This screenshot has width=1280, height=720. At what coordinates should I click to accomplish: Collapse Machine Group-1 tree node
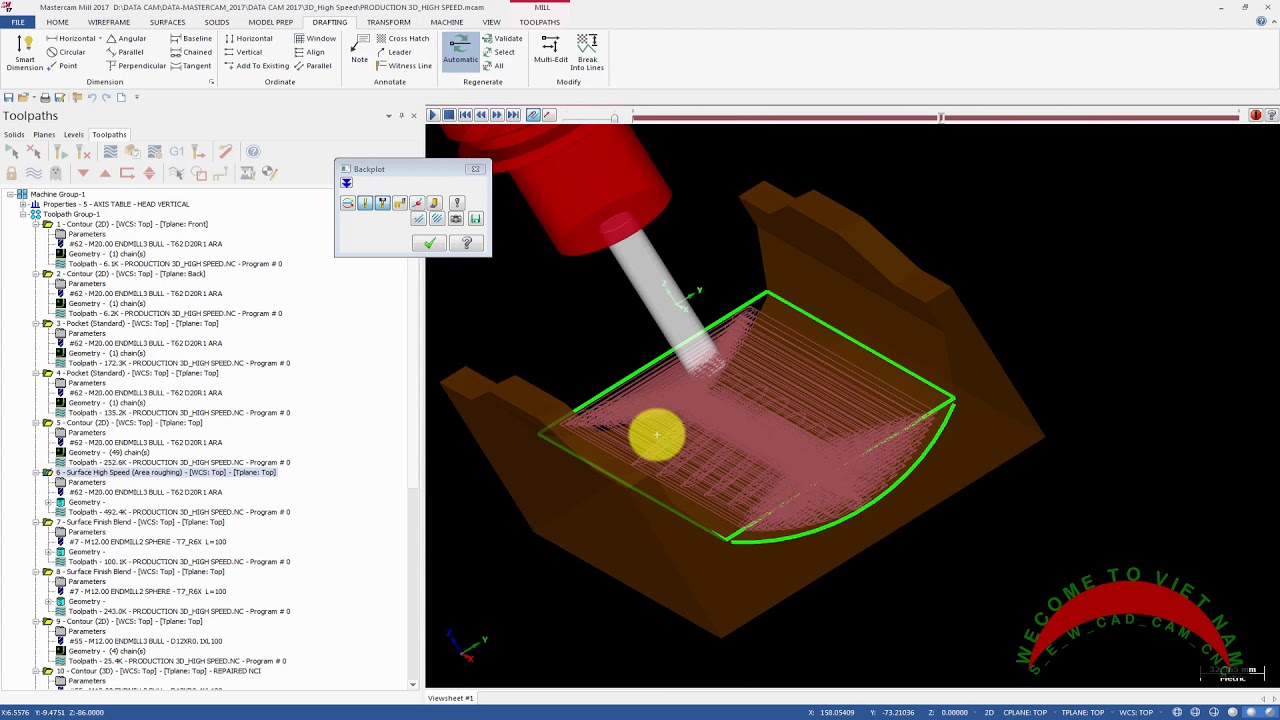[x=9, y=194]
